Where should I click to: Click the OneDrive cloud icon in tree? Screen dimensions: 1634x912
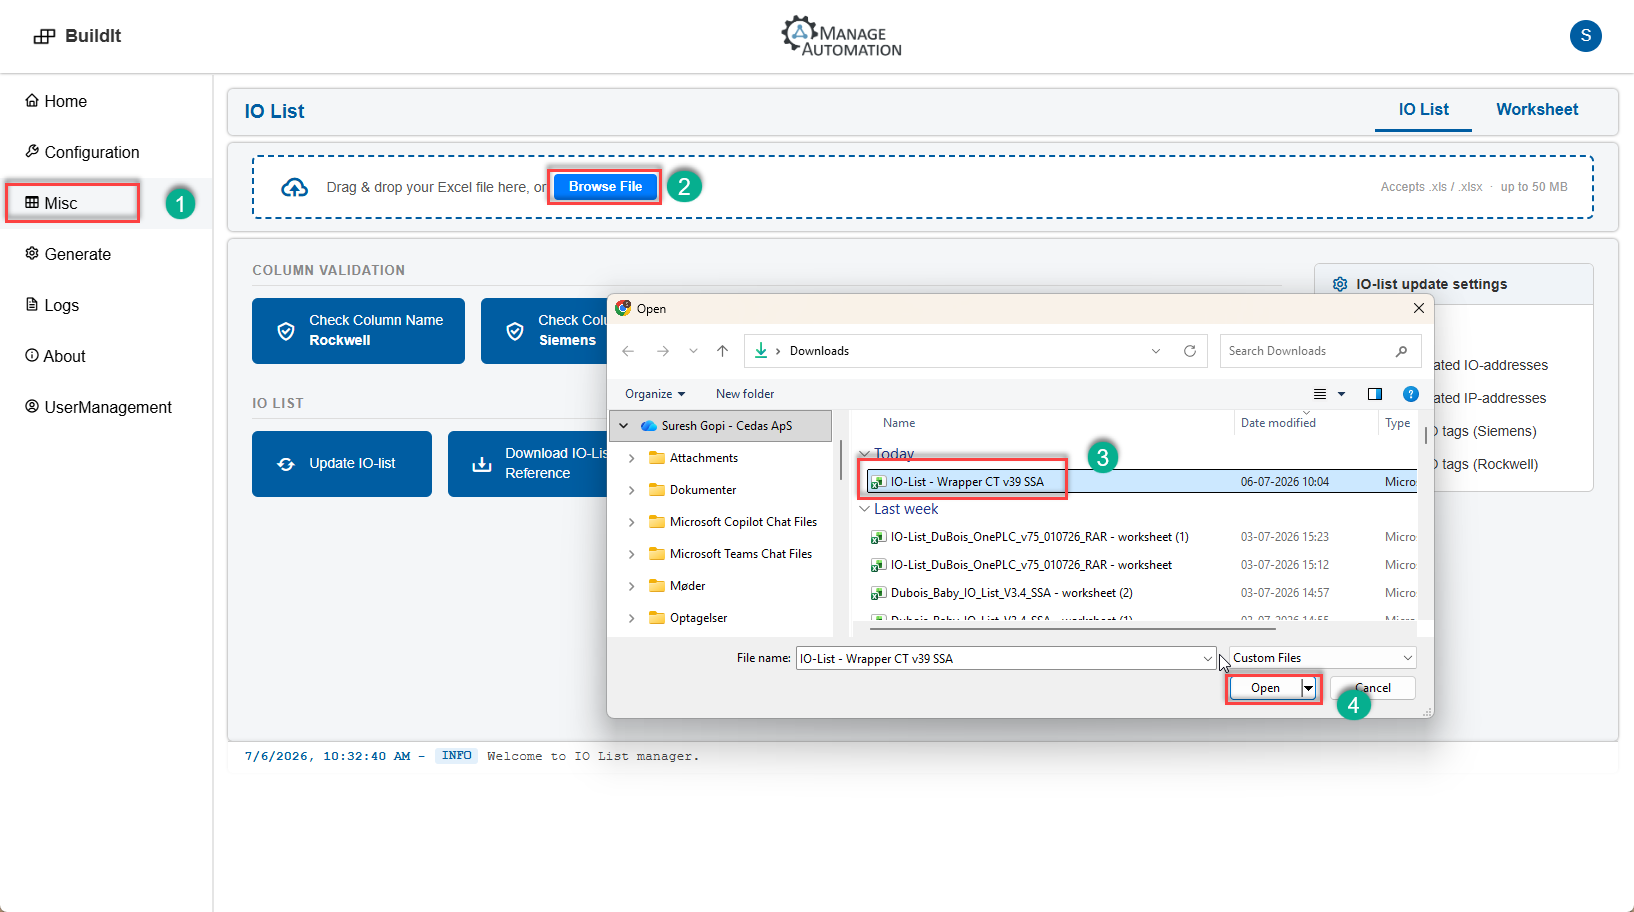649,426
